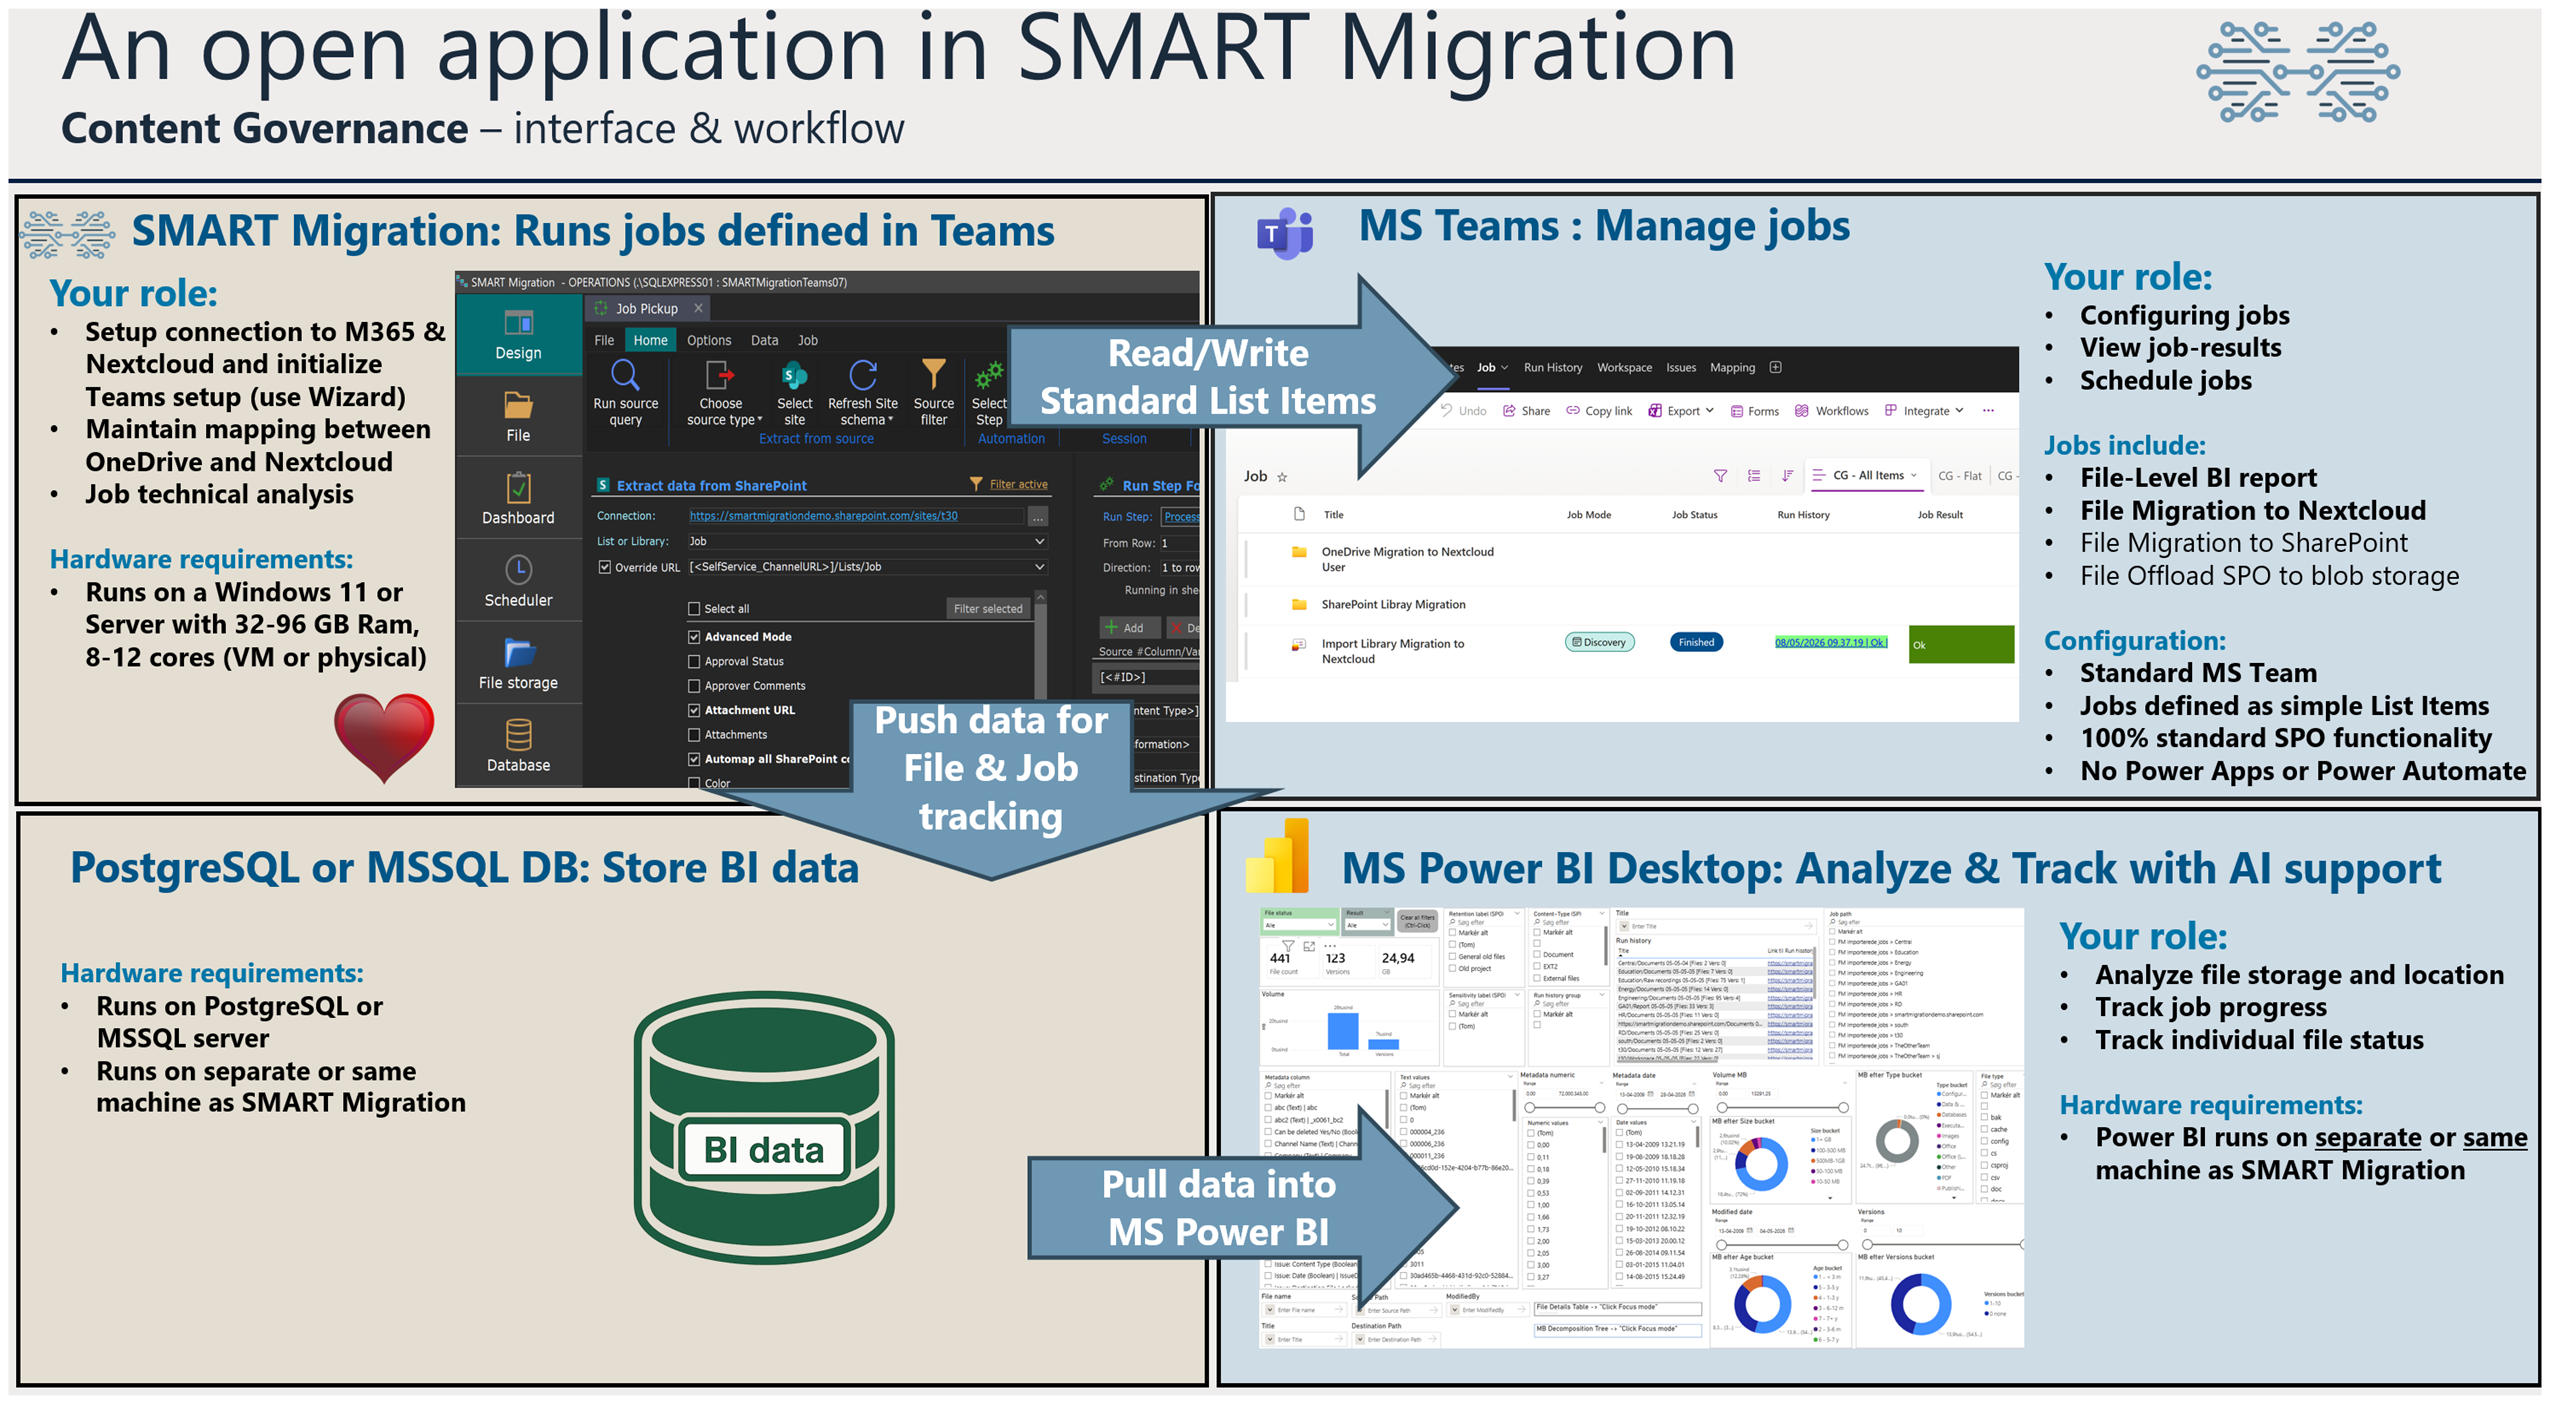Screen dimensions: 2550x1404
Task: Open the Workspace tab in Teams
Action: pyautogui.click(x=1623, y=367)
